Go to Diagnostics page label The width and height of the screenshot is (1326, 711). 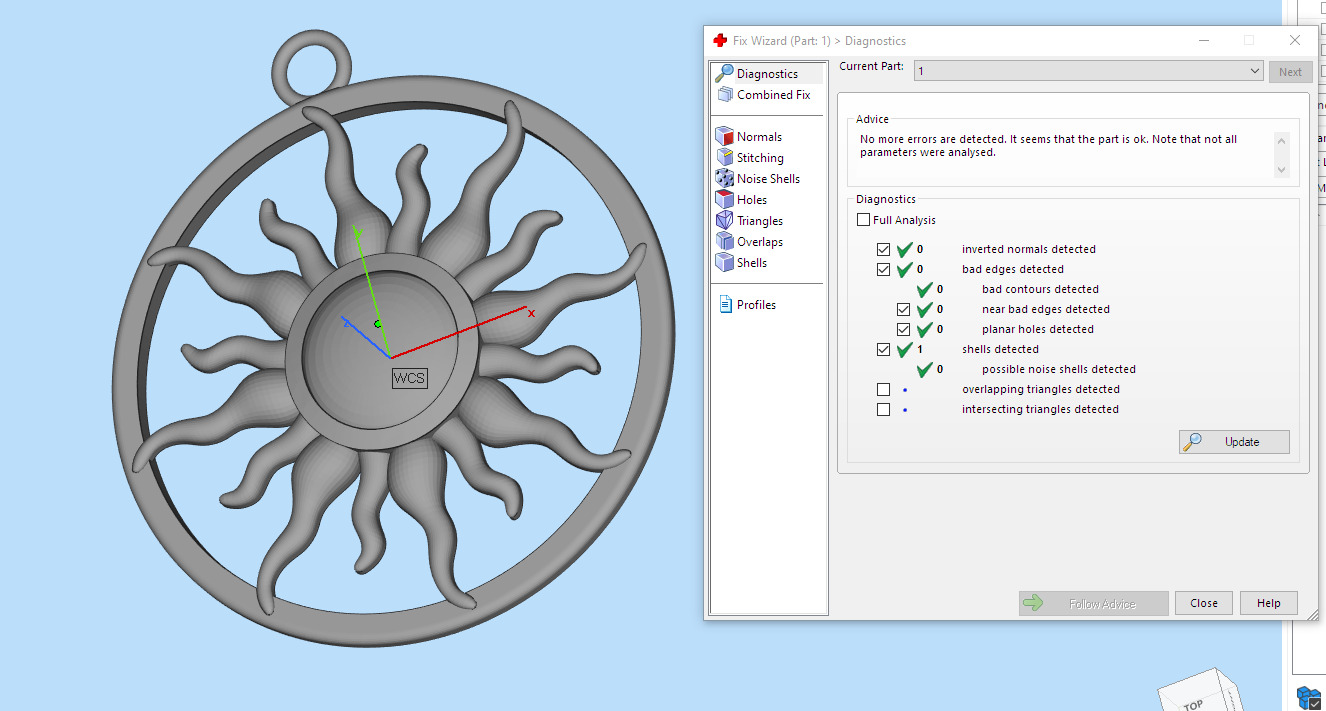tap(767, 73)
